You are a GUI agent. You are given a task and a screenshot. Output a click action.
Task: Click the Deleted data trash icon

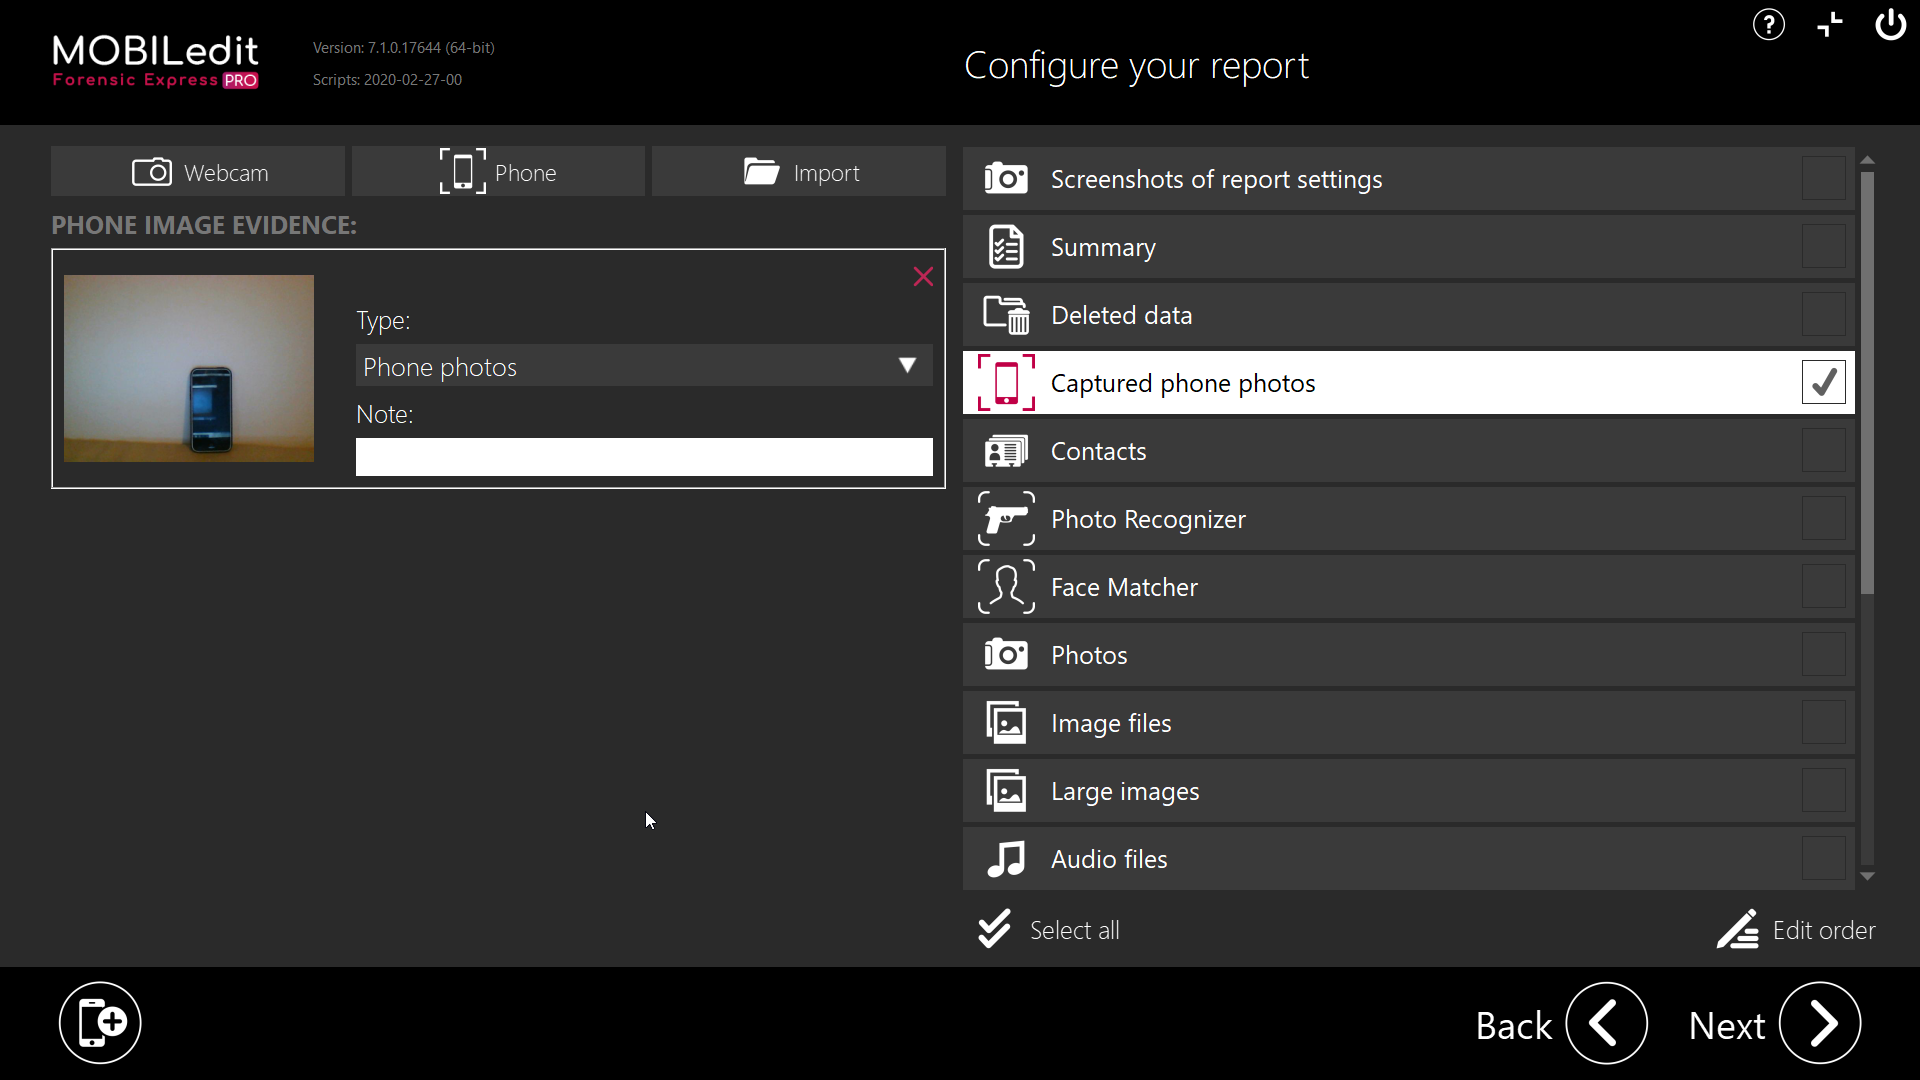(1006, 315)
